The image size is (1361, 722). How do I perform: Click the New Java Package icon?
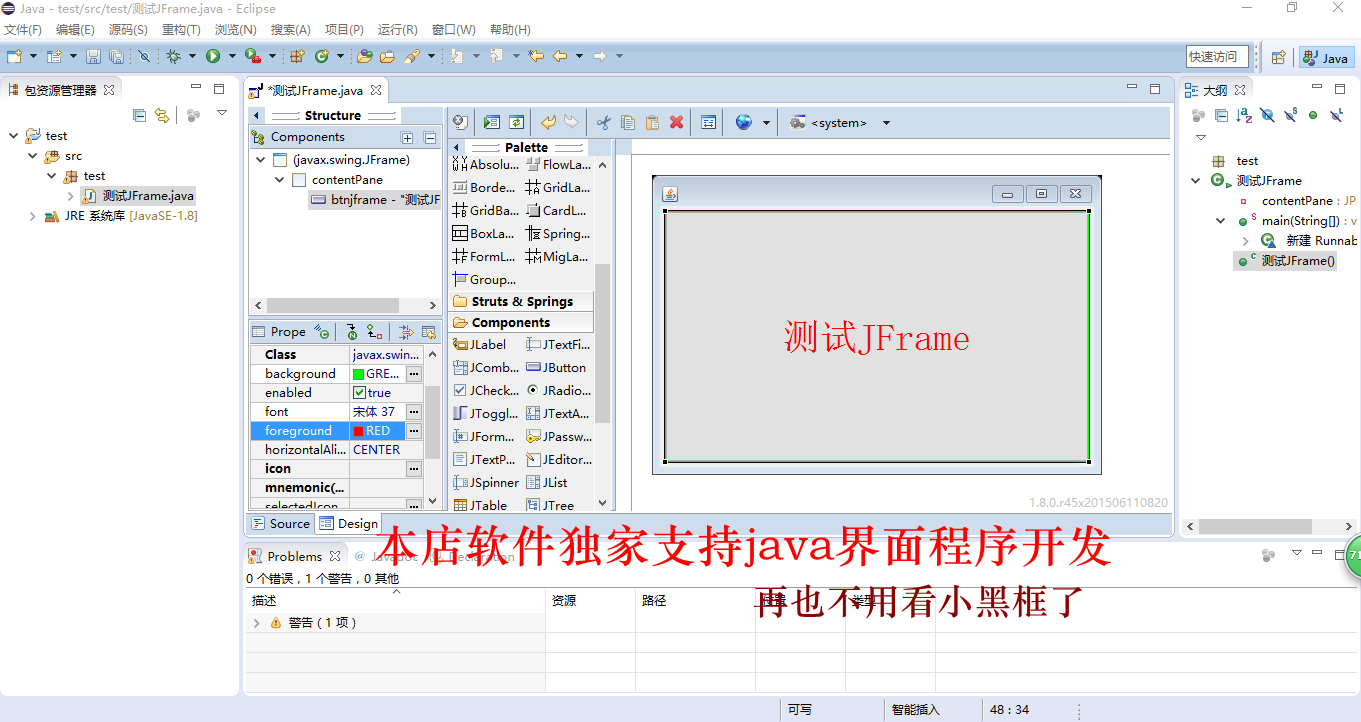[297, 57]
